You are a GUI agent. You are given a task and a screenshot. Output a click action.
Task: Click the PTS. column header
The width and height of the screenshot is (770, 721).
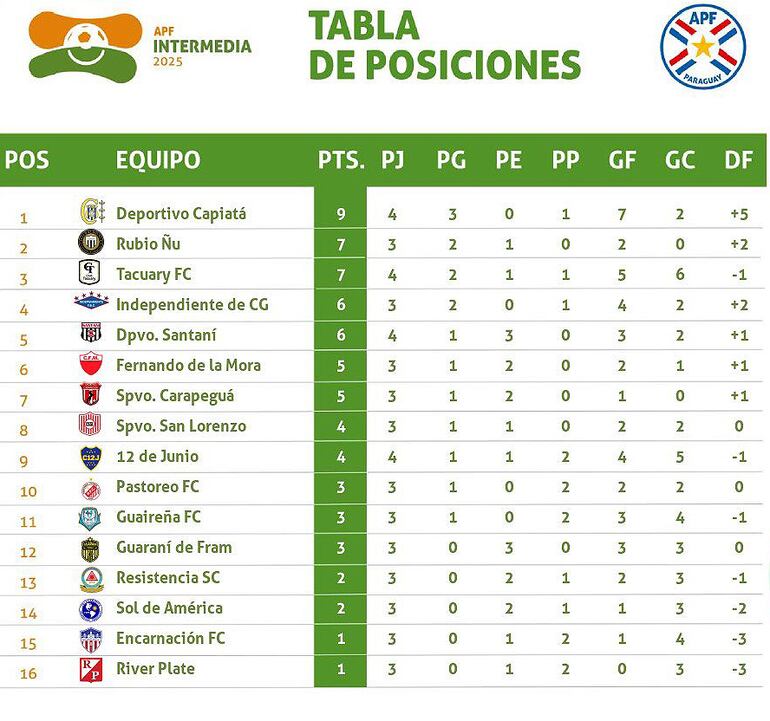click(x=341, y=160)
